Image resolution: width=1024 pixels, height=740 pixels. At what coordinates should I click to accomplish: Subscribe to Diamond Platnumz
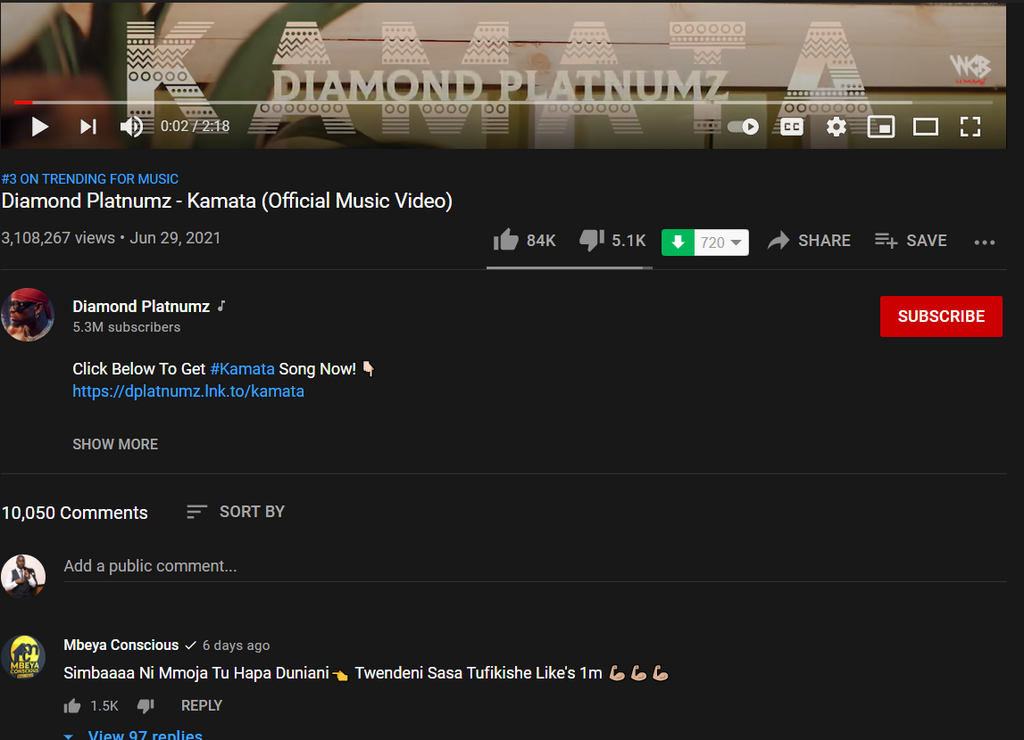[x=941, y=316]
